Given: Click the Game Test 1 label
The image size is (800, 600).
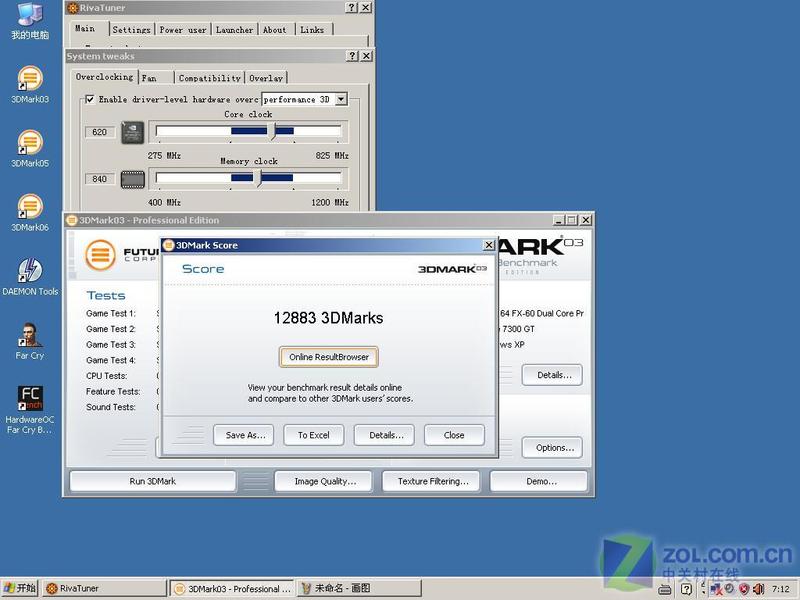Looking at the screenshot, I should click(111, 313).
